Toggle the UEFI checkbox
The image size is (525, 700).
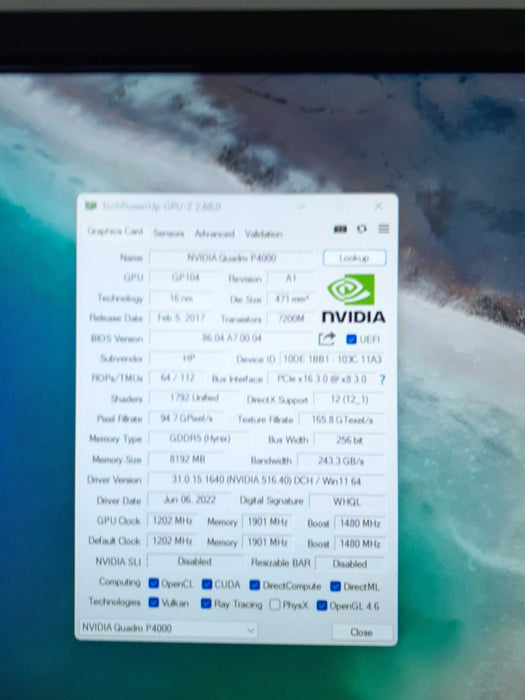click(351, 339)
